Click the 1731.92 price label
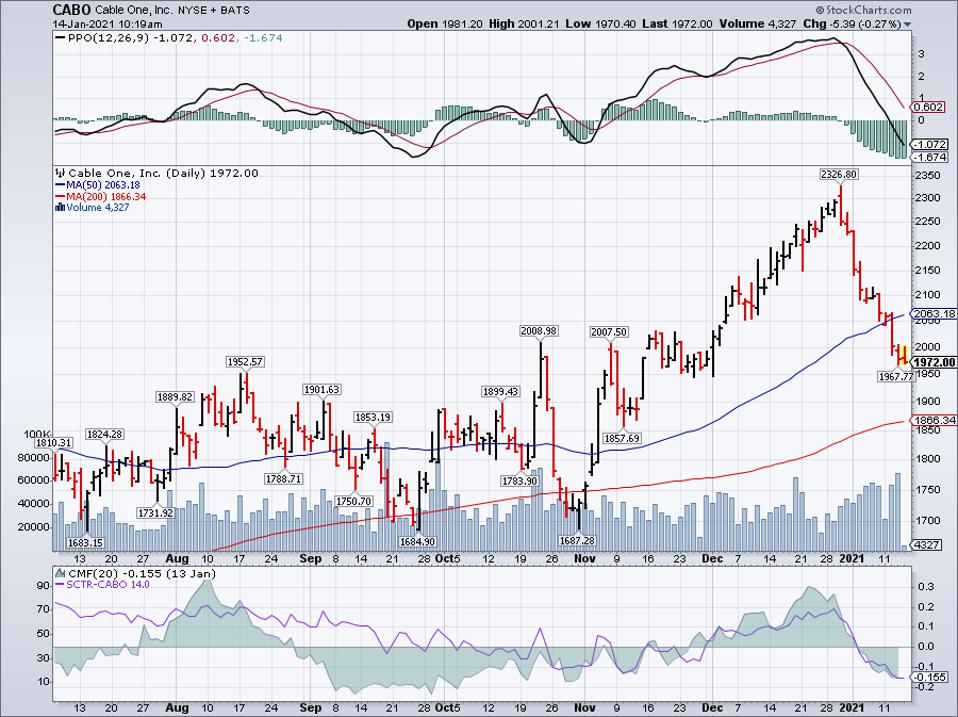The image size is (958, 717). [155, 513]
